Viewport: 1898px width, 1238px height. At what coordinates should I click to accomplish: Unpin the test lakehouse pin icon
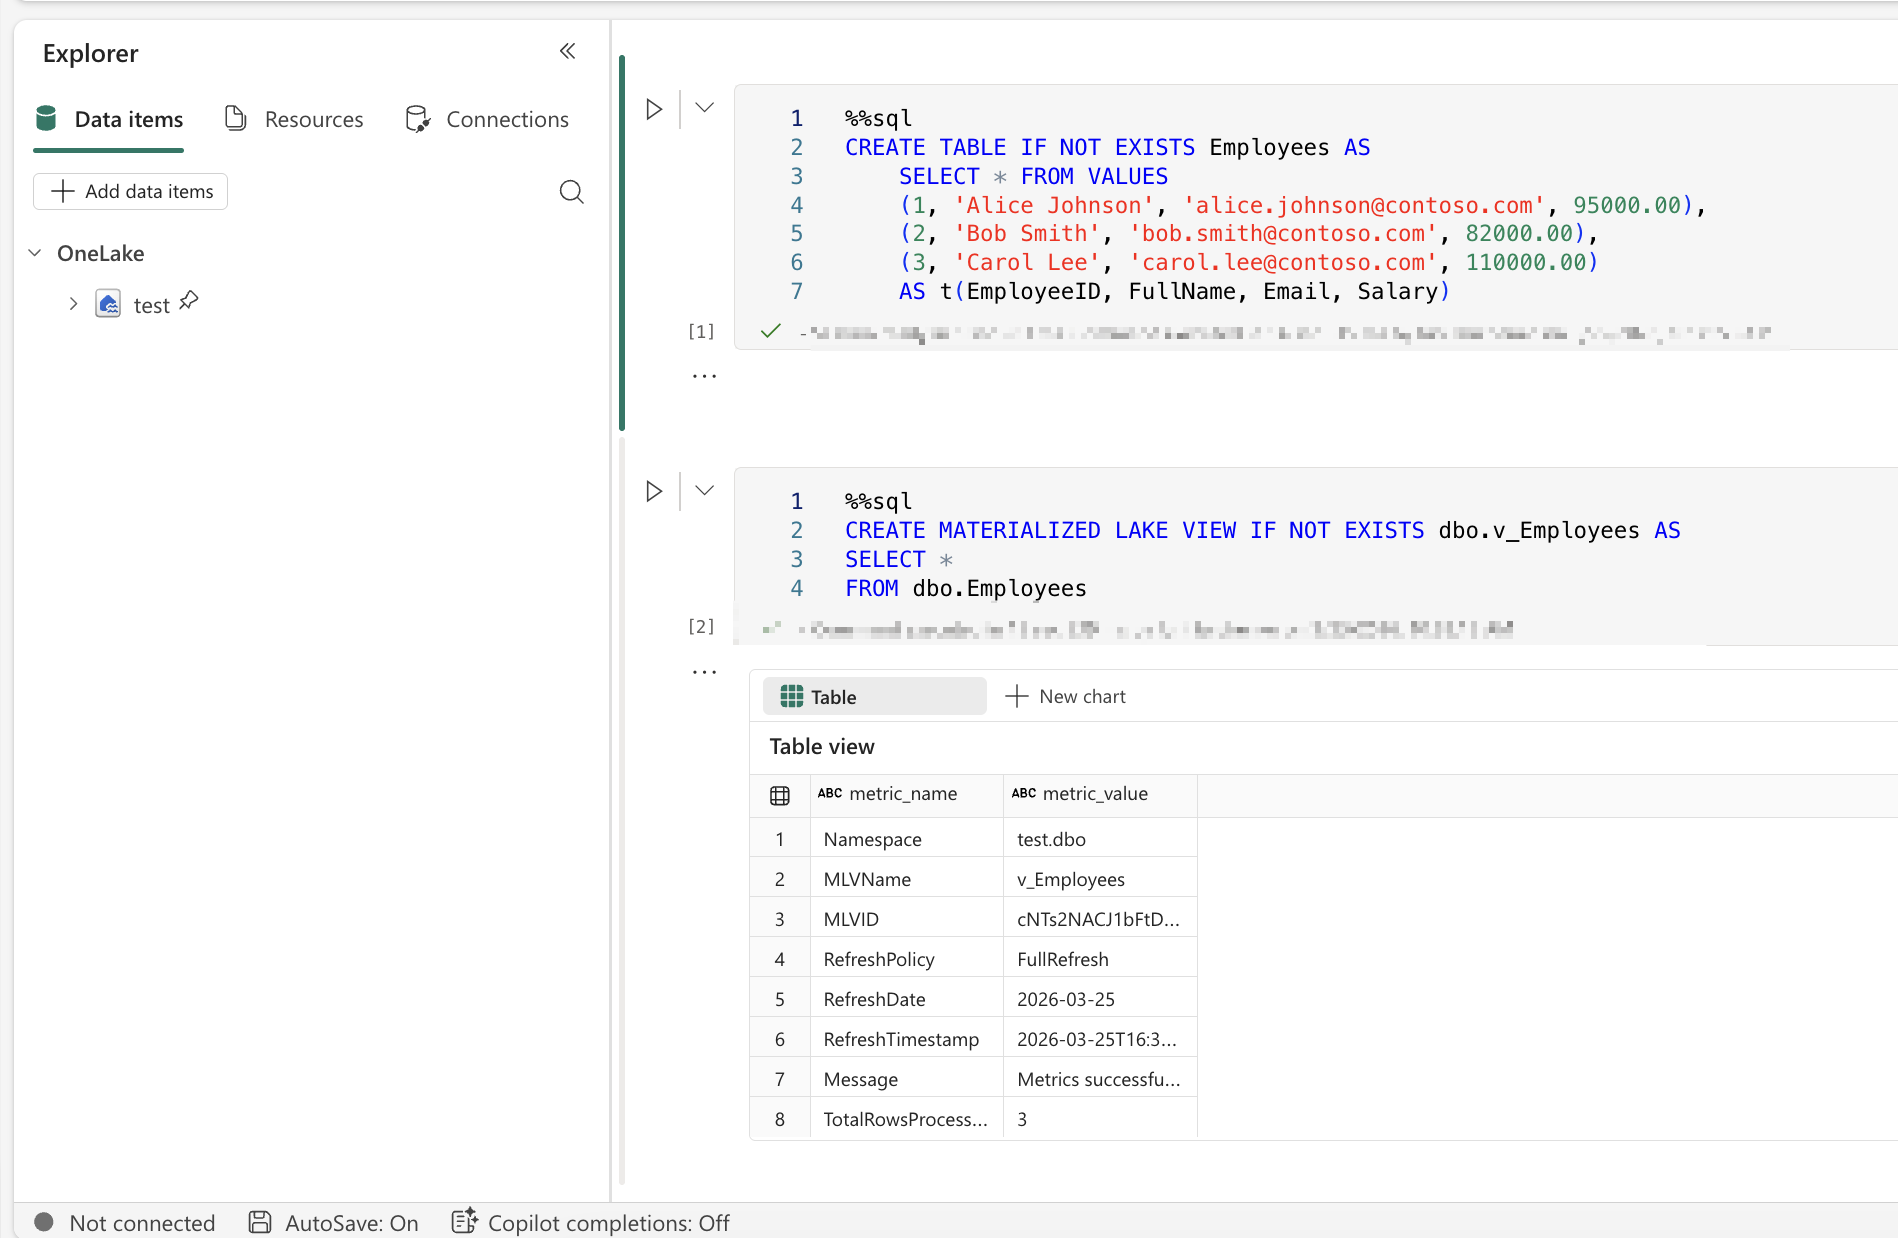(x=189, y=300)
